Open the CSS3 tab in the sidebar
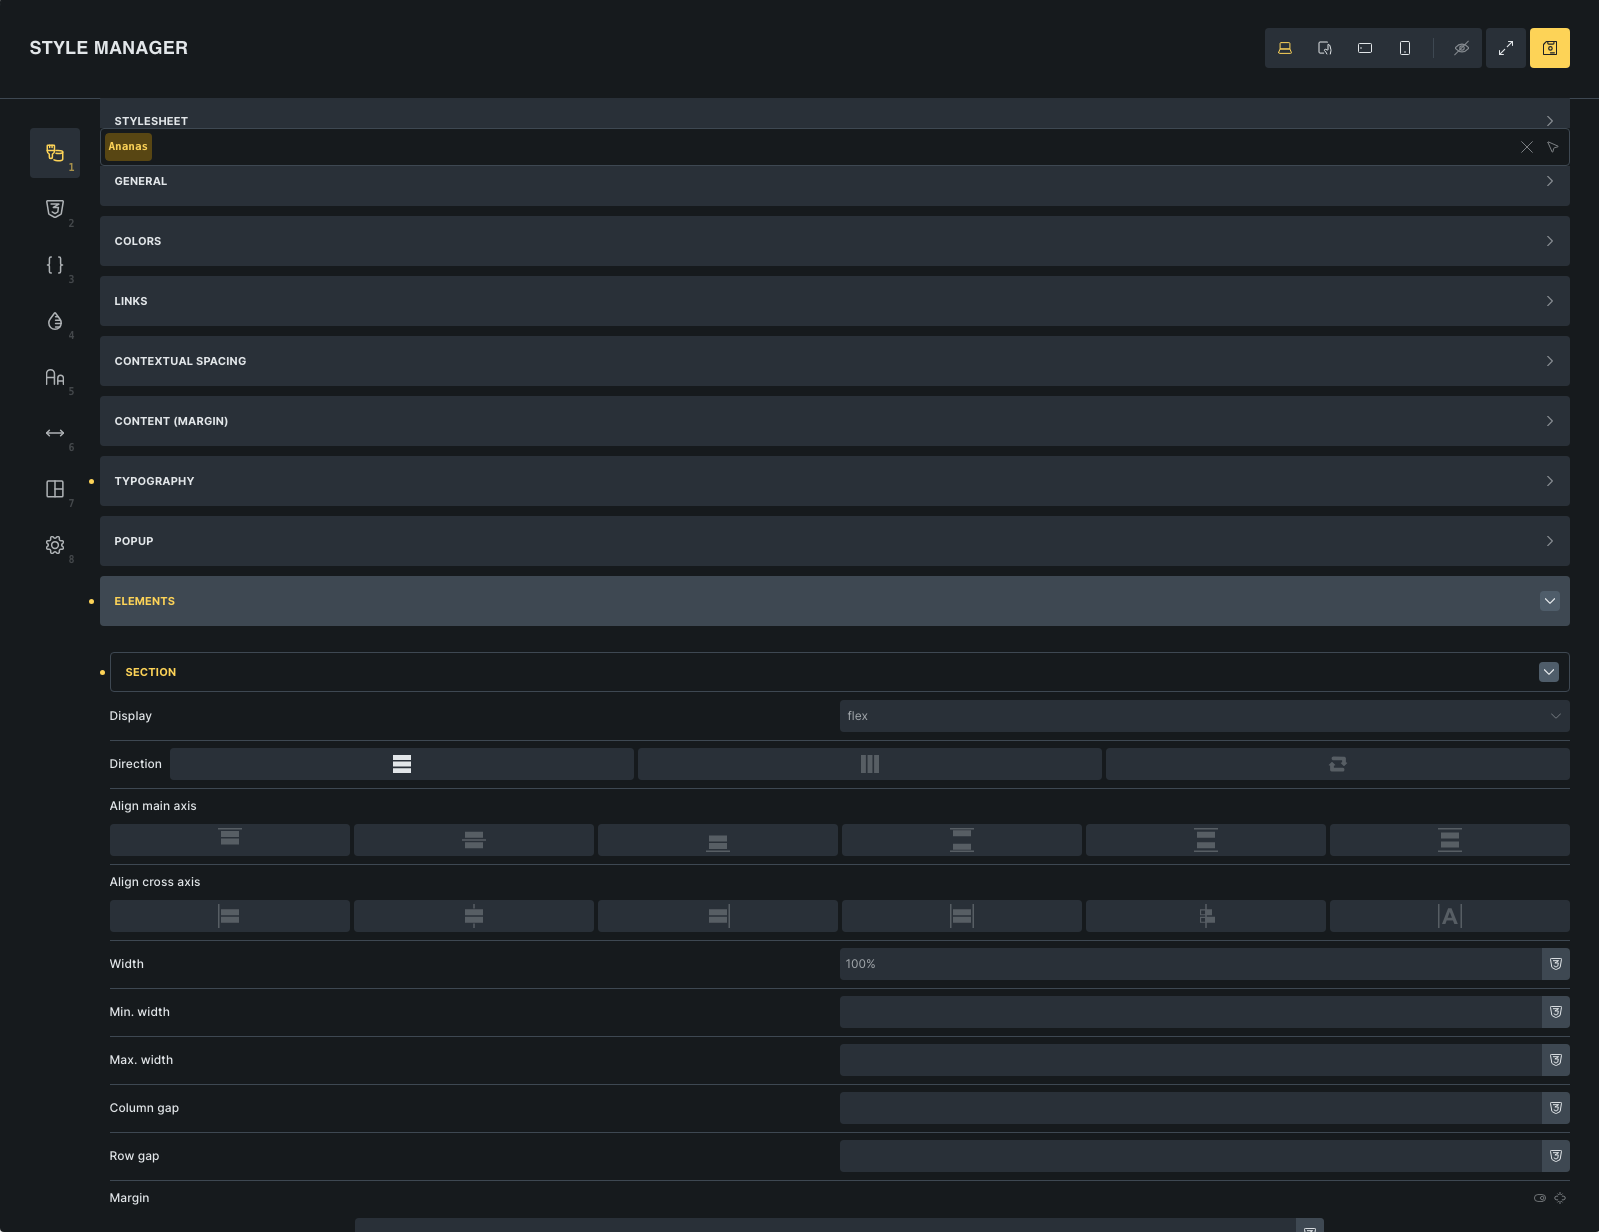 (x=55, y=209)
